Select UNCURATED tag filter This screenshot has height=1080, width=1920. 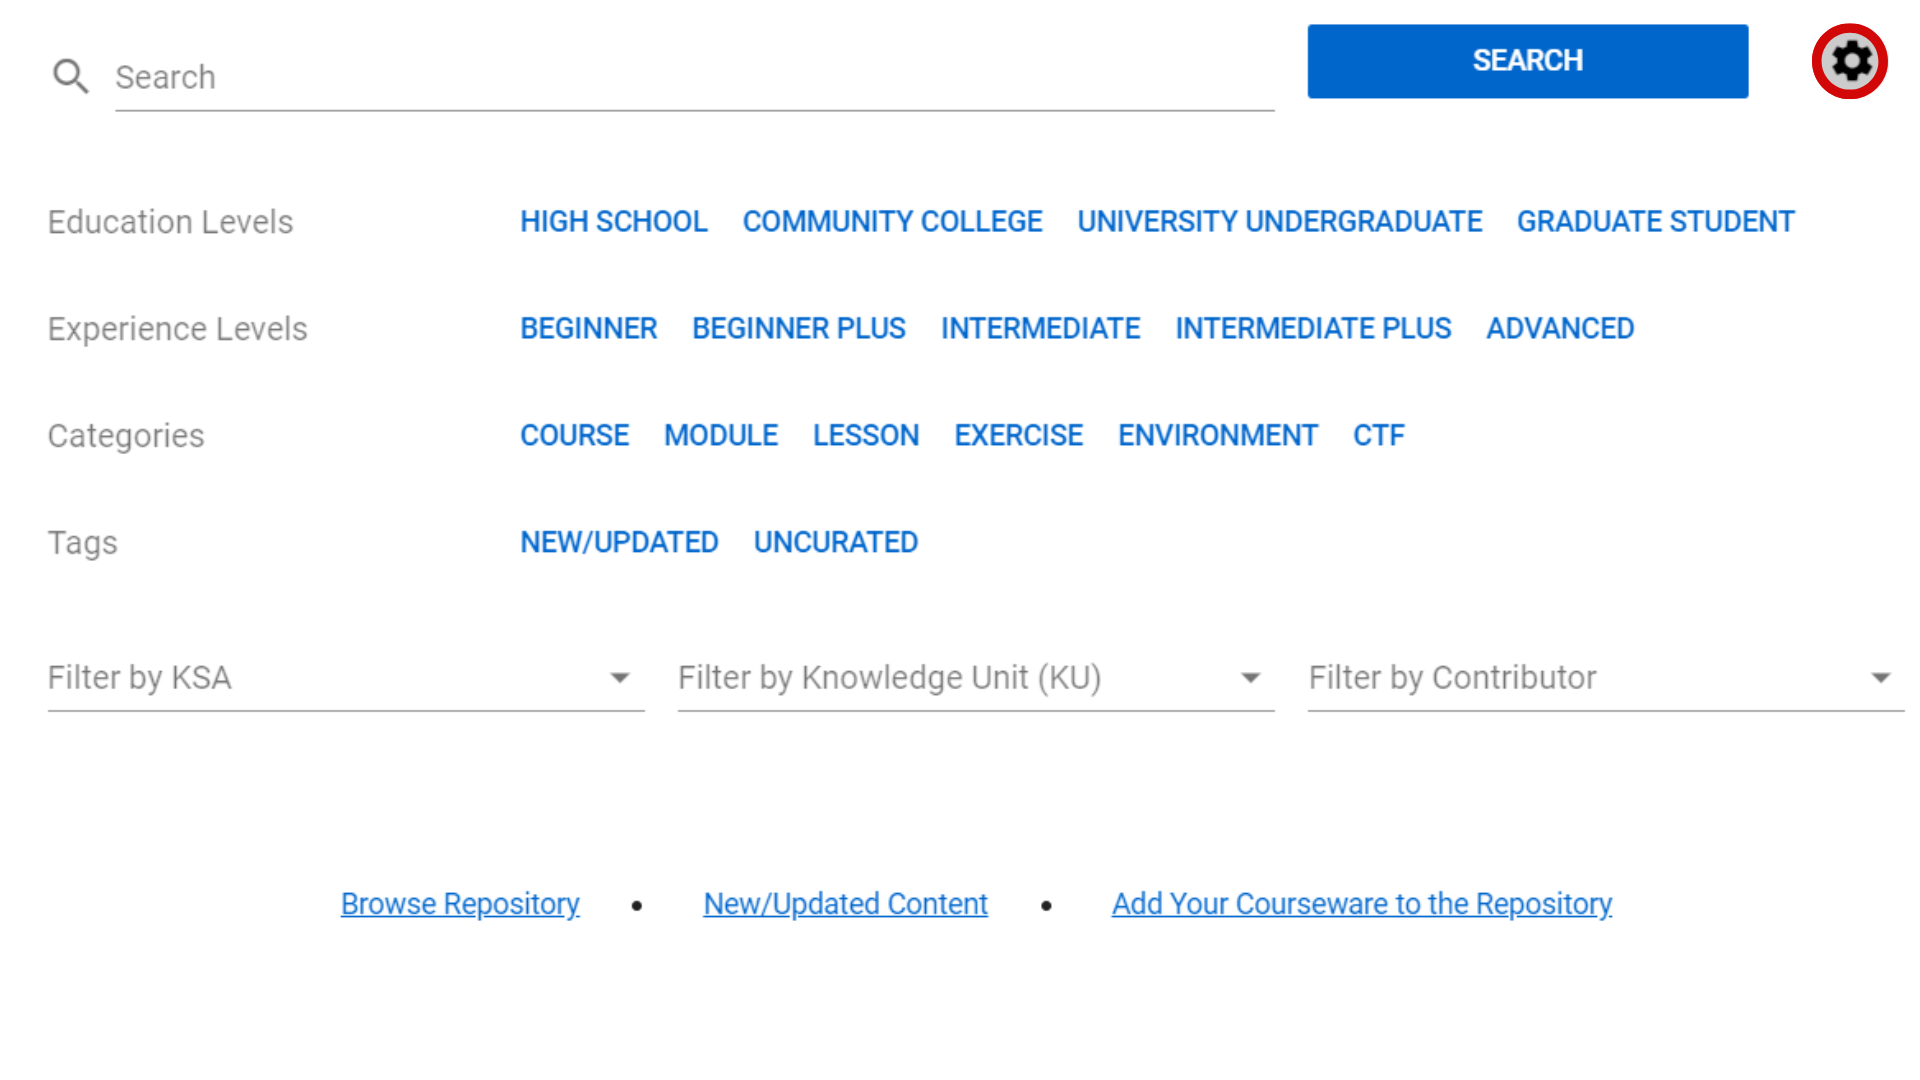[x=836, y=542]
